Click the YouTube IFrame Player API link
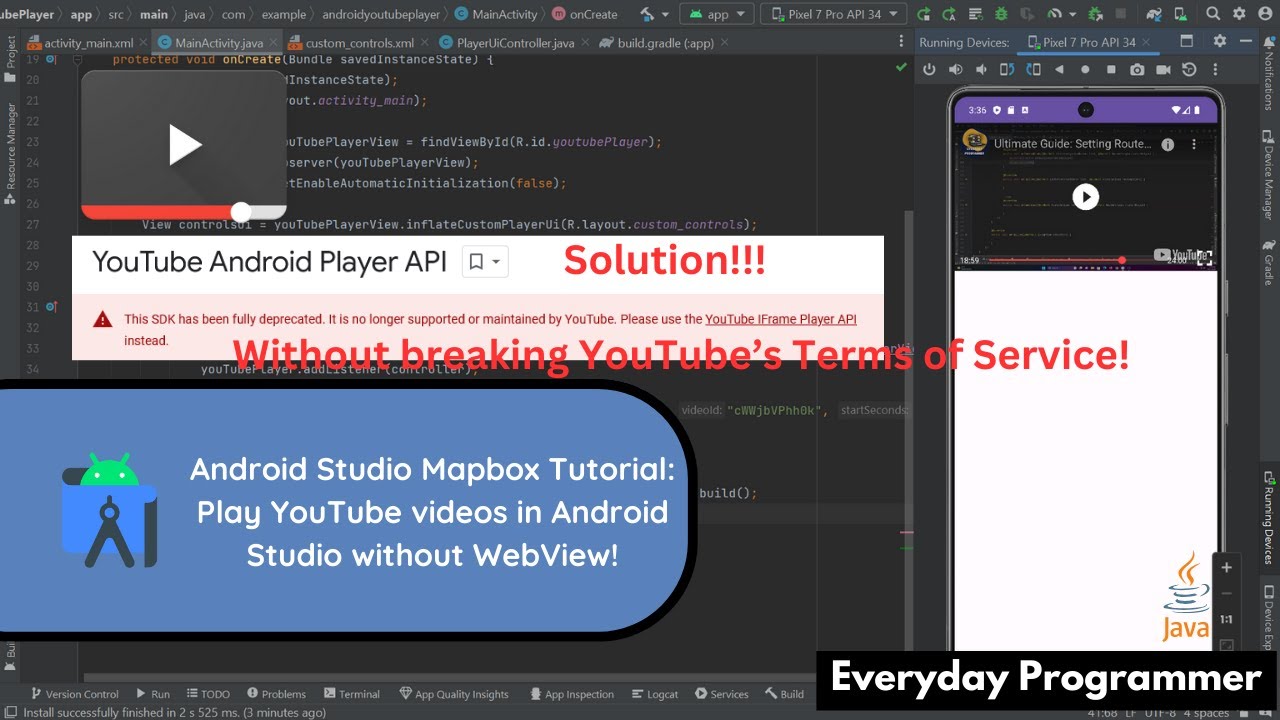This screenshot has height=720, width=1280. 781,319
